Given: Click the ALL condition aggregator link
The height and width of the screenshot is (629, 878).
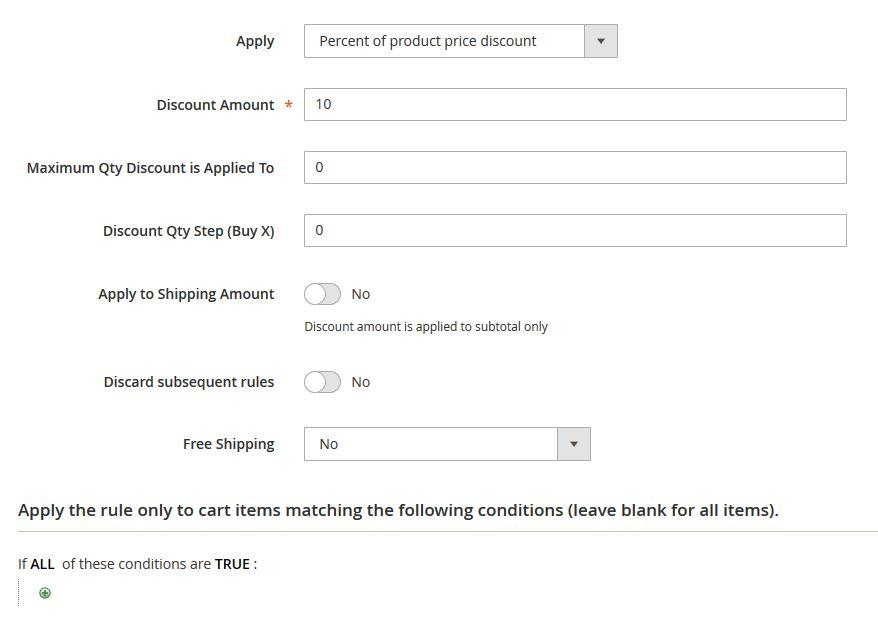Looking at the screenshot, I should tap(43, 564).
